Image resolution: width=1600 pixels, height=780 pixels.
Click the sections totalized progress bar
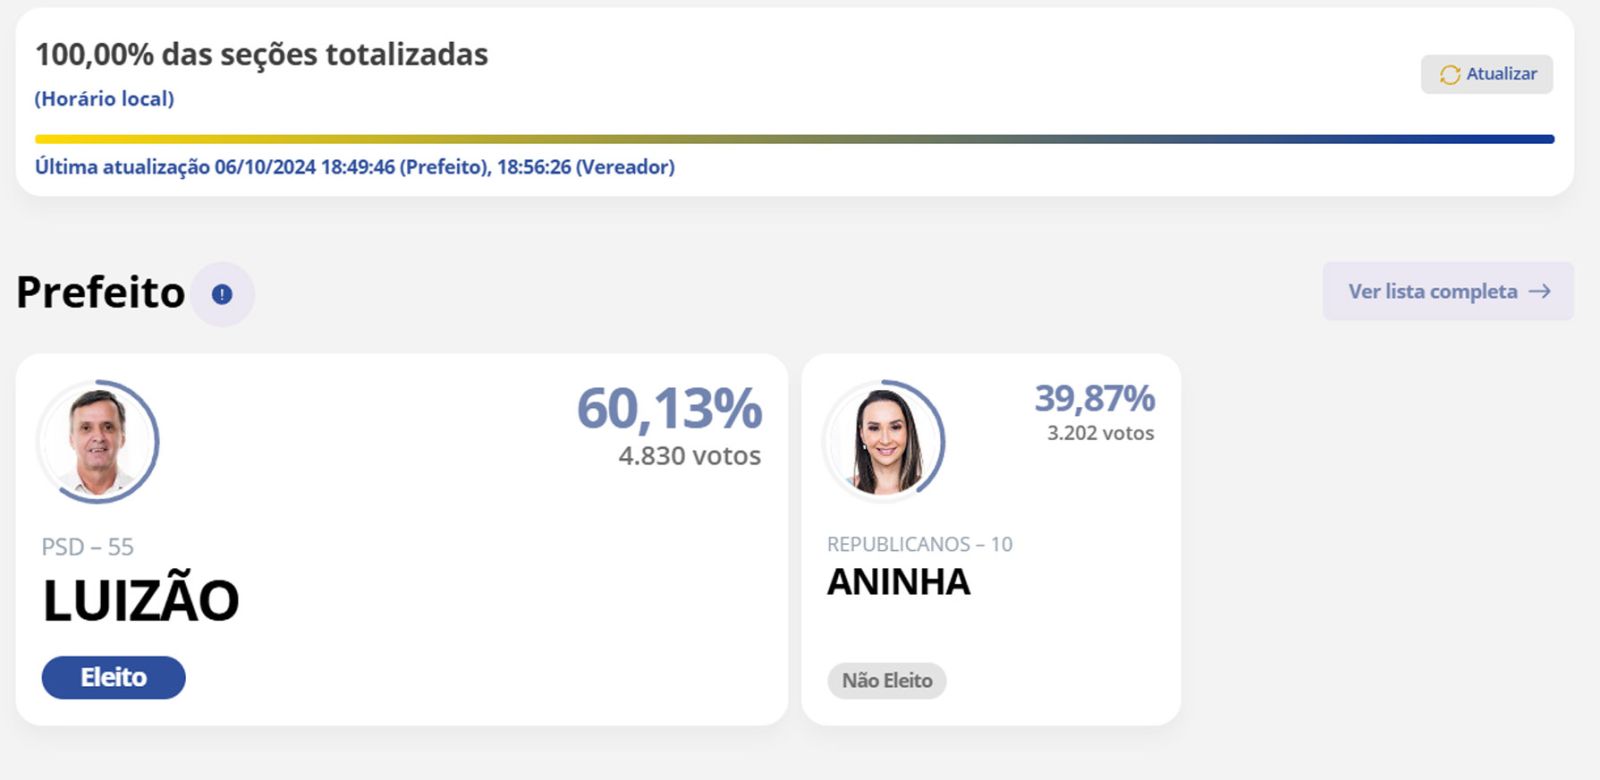point(794,139)
